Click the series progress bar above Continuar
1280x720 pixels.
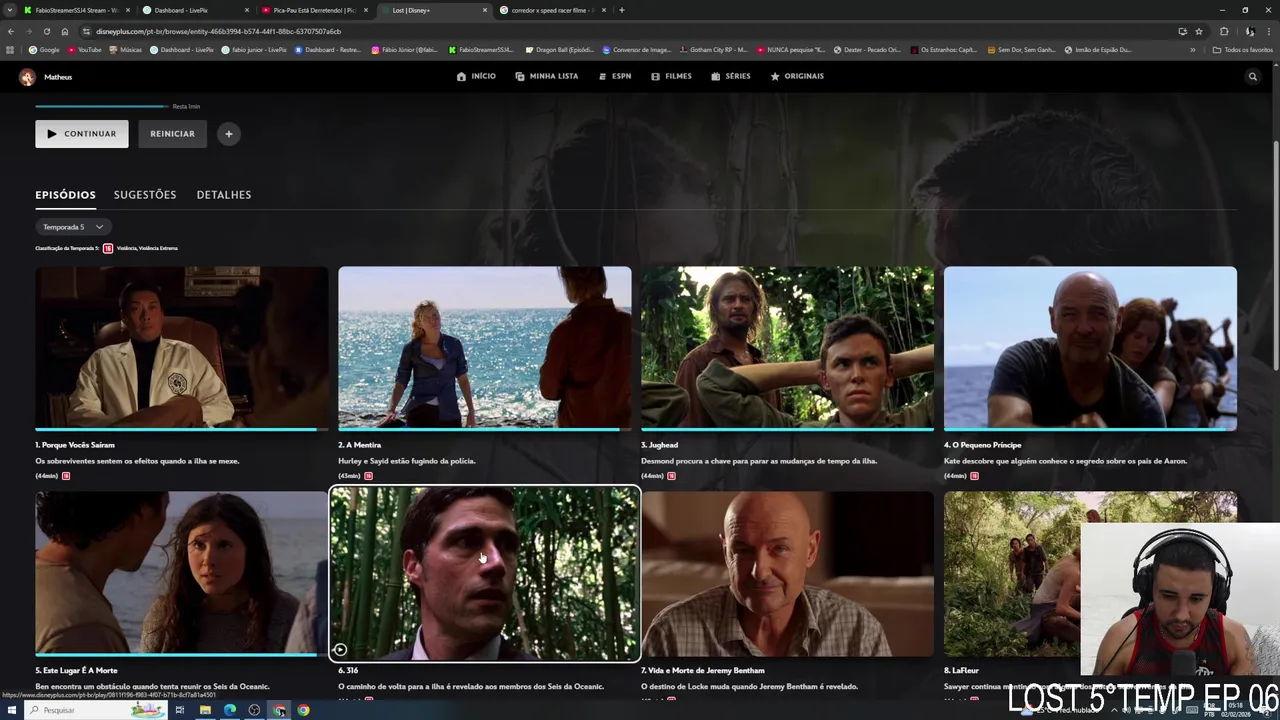coord(102,106)
